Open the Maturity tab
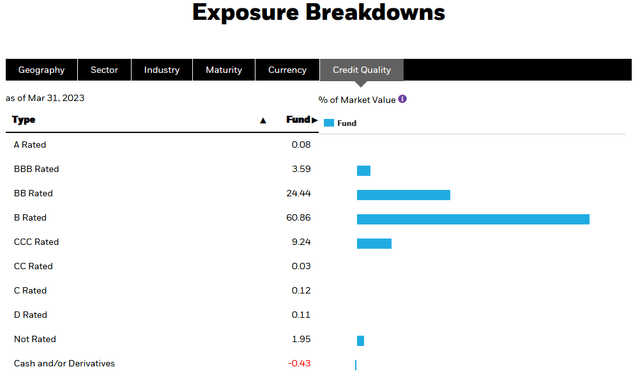This screenshot has height=376, width=640. (x=224, y=70)
